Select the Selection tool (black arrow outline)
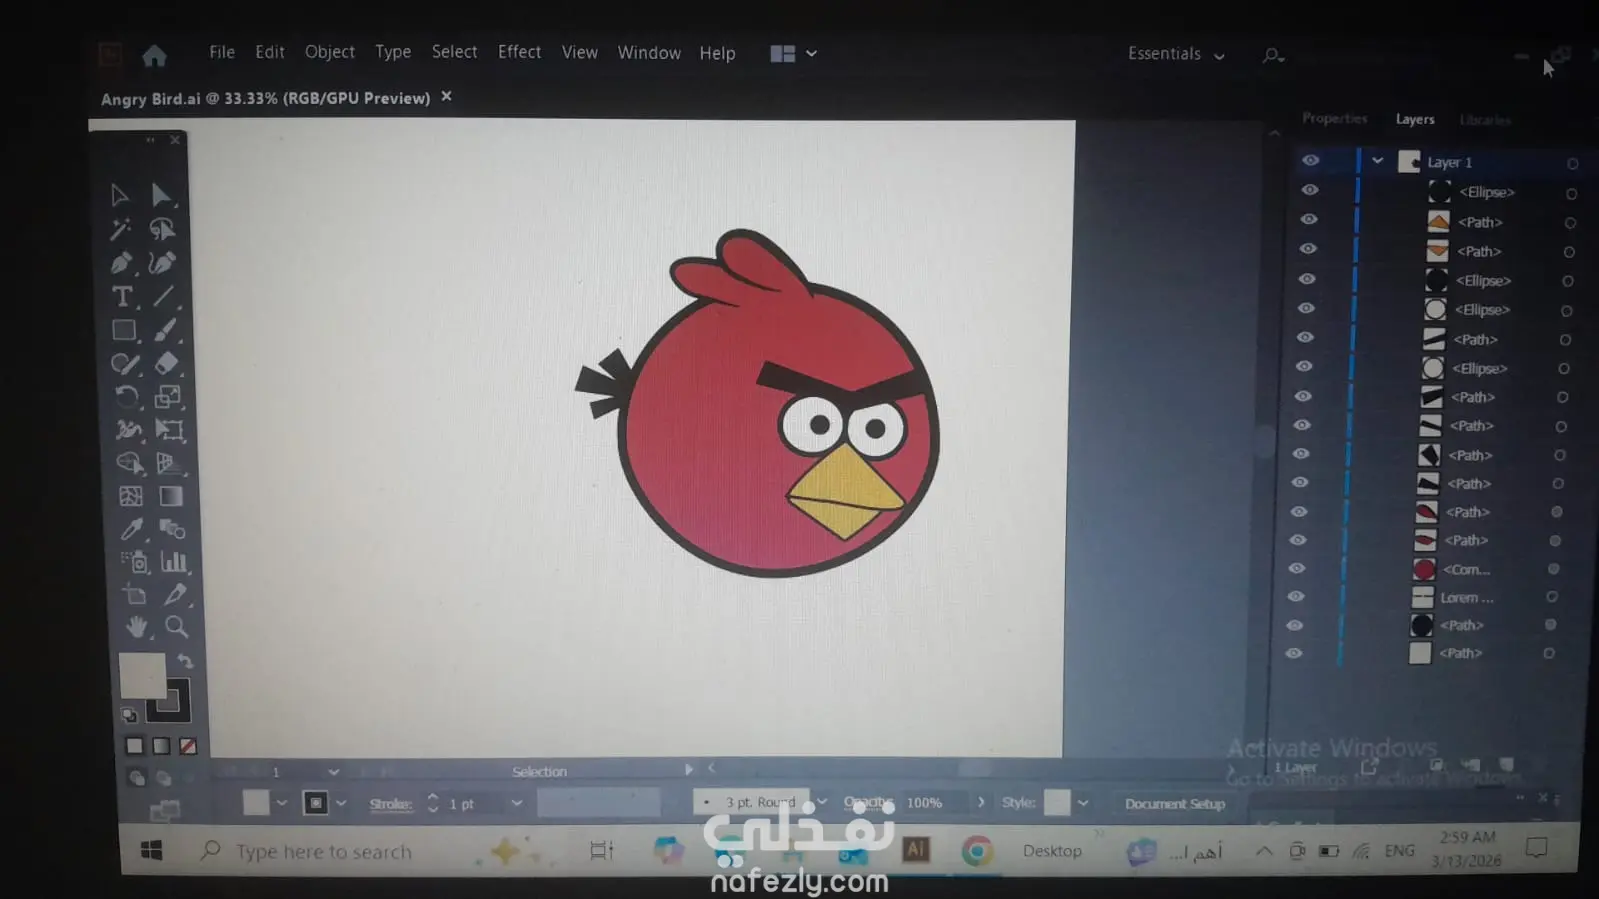 click(x=120, y=195)
